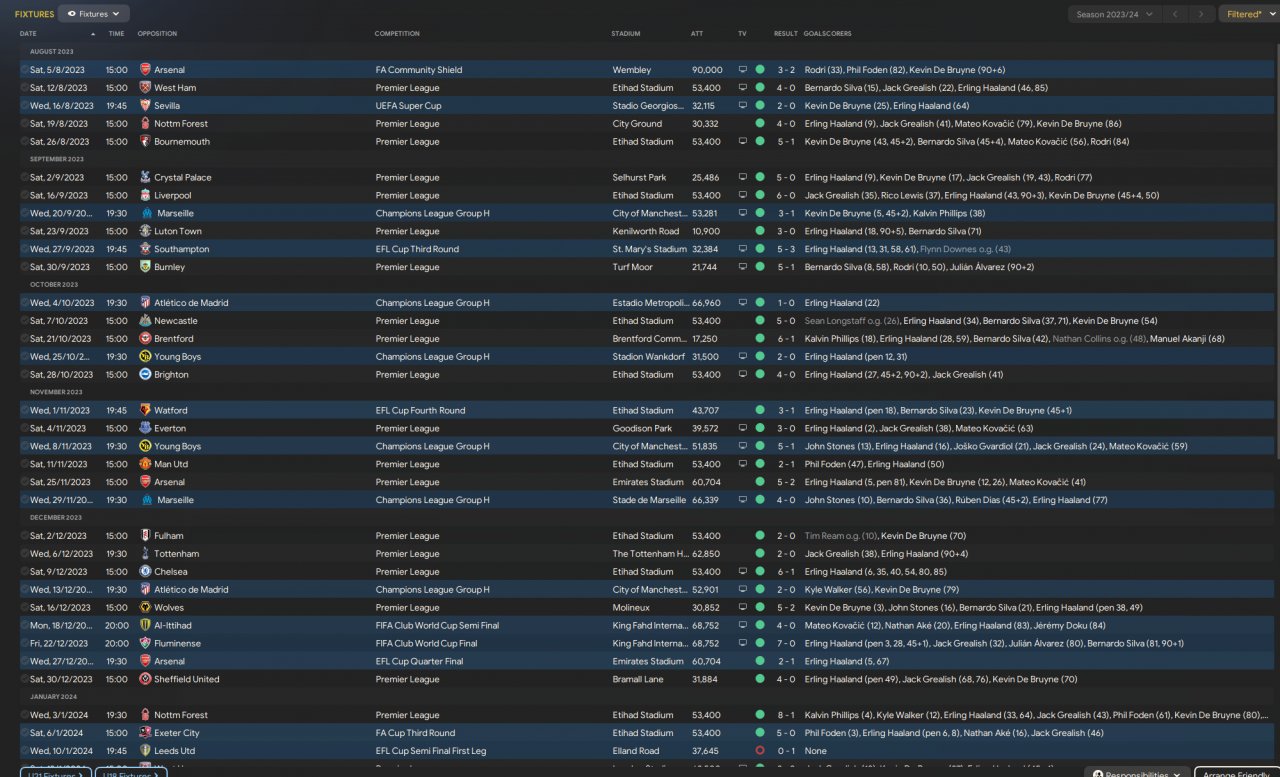Viewport: 1280px width, 777px height.
Task: Click the Everton club badge
Action: click(145, 428)
